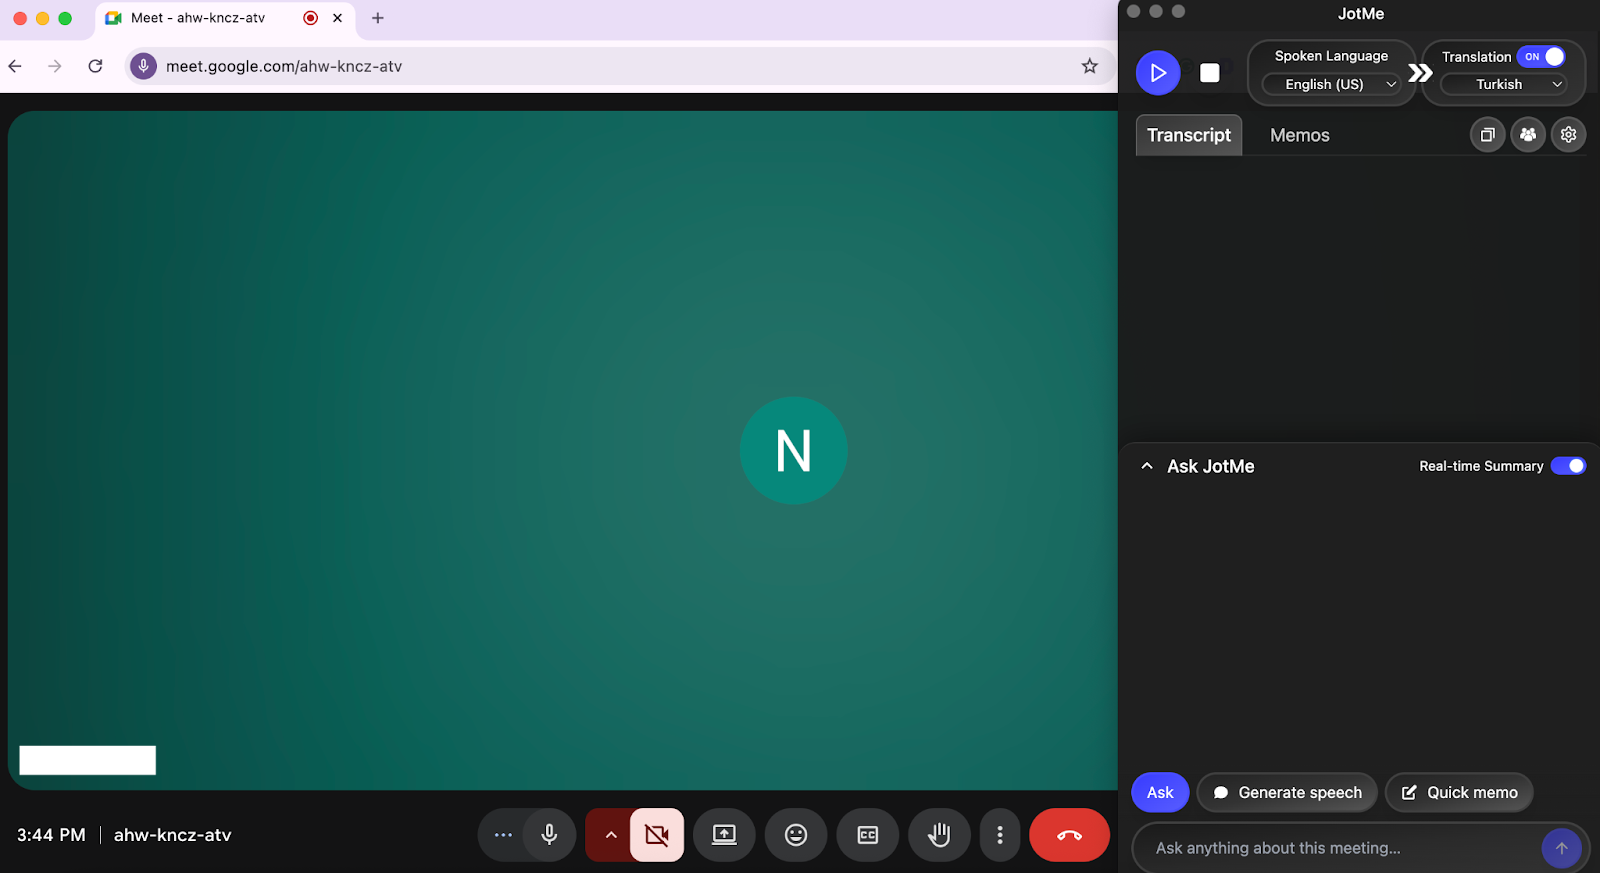Click the copy transcript icon
The image size is (1600, 873).
point(1487,135)
